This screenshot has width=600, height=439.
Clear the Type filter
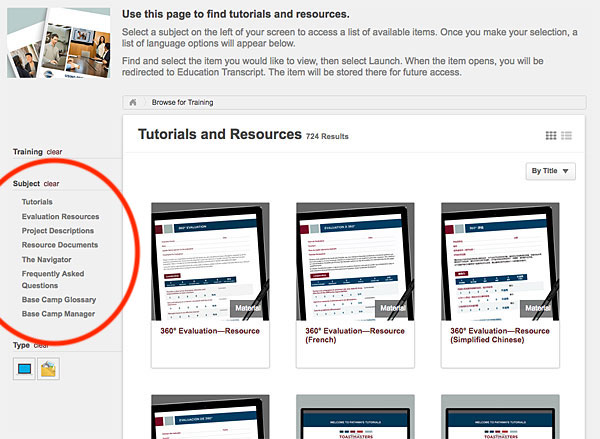tap(42, 345)
